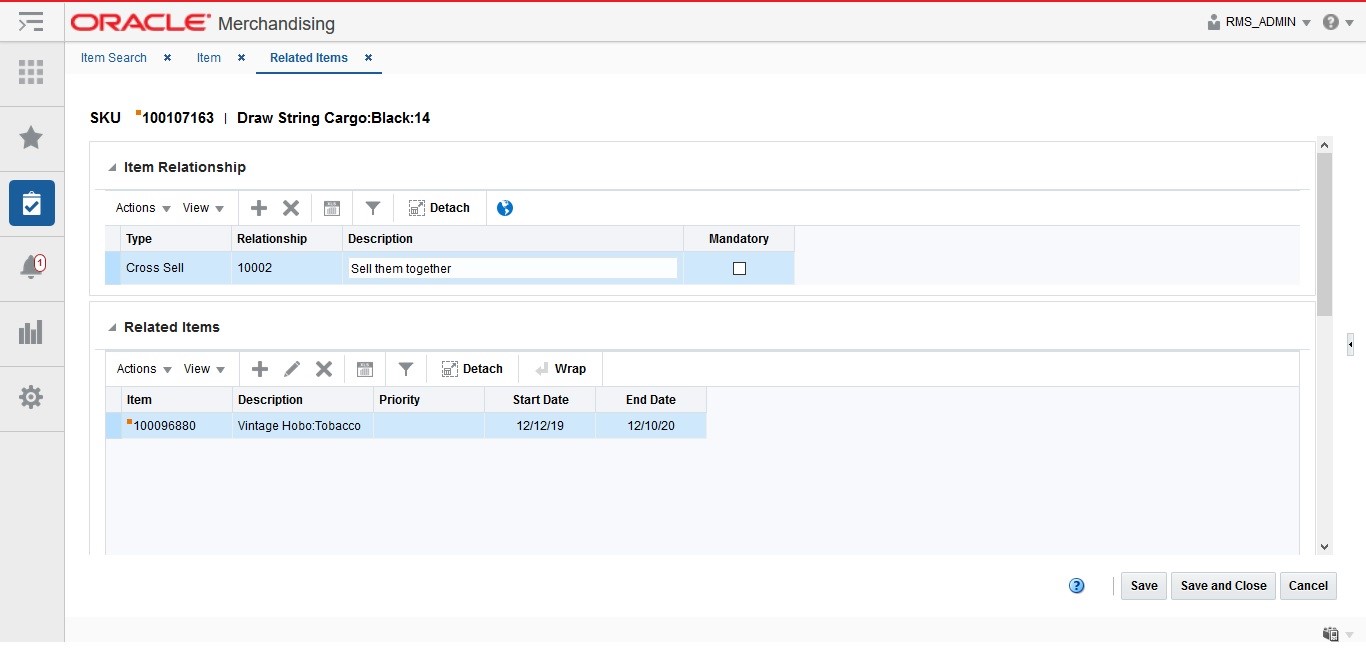Open Actions menu in Item Relationship

[143, 208]
